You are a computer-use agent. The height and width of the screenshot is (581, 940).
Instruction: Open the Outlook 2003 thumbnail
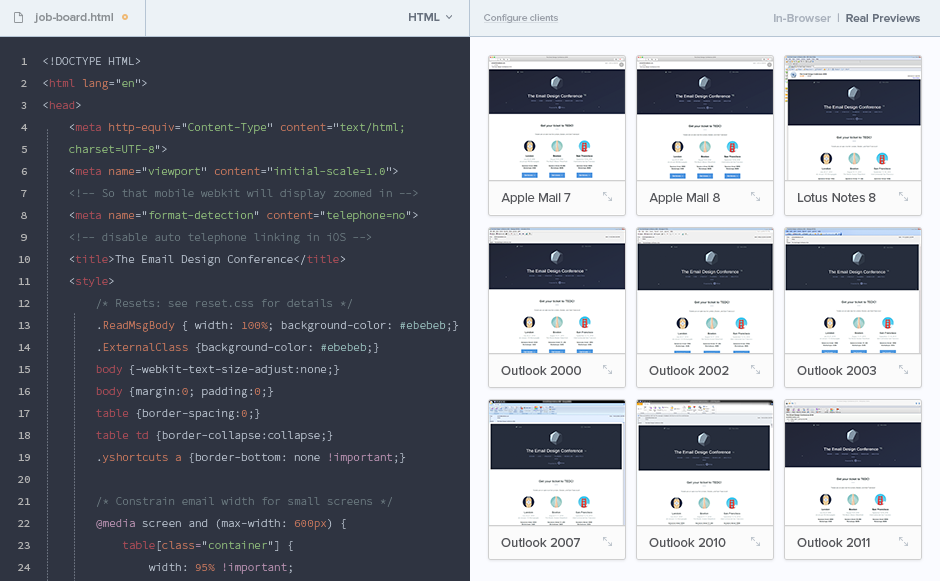853,291
